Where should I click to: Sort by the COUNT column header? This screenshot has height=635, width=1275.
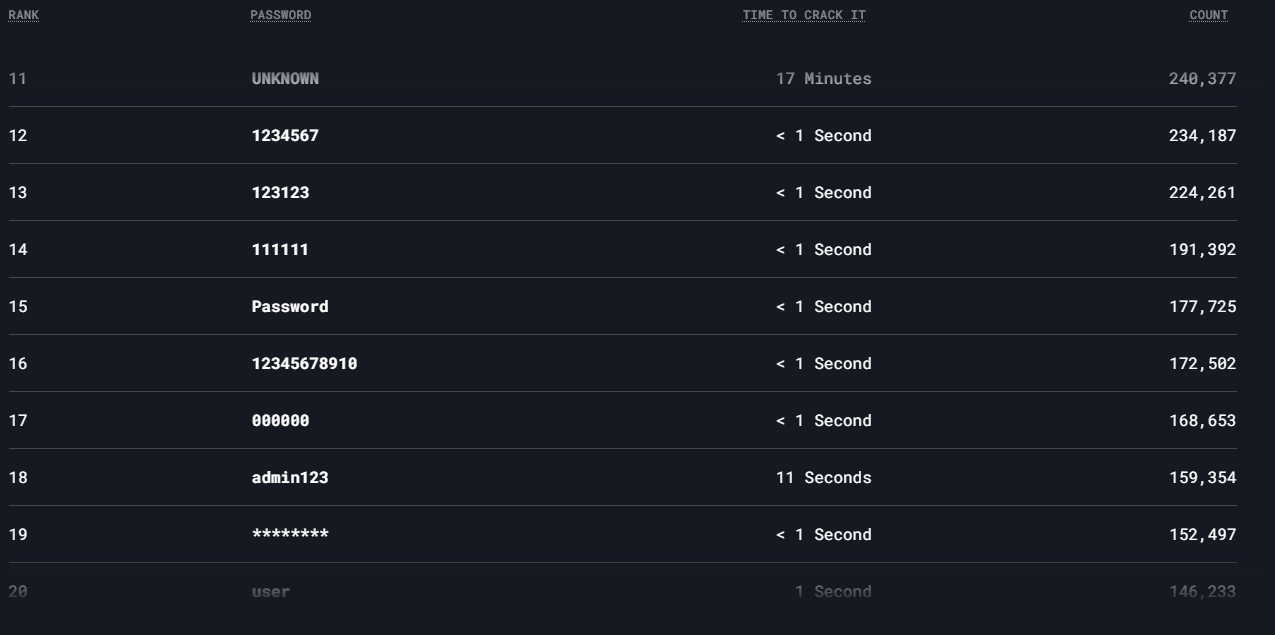click(1209, 15)
